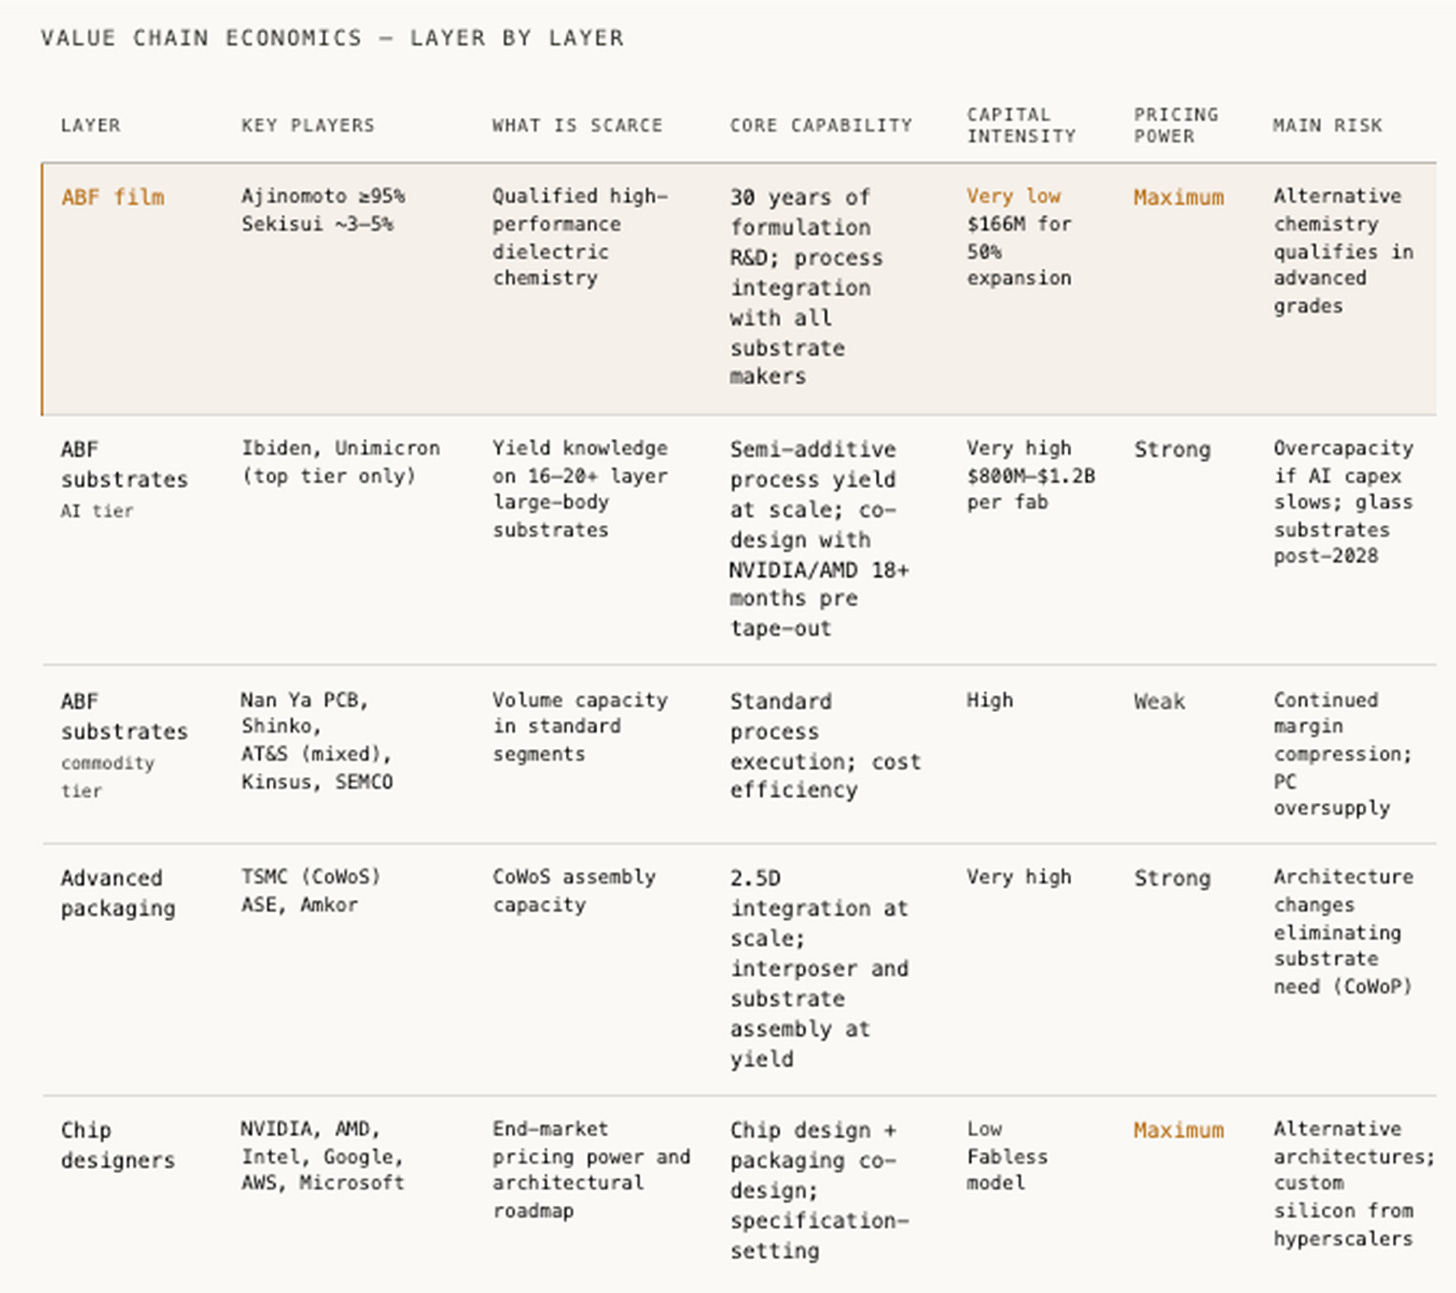Click 'End-market pricing power and architectural roadmap' cell
The height and width of the screenshot is (1293, 1456).
(591, 1169)
